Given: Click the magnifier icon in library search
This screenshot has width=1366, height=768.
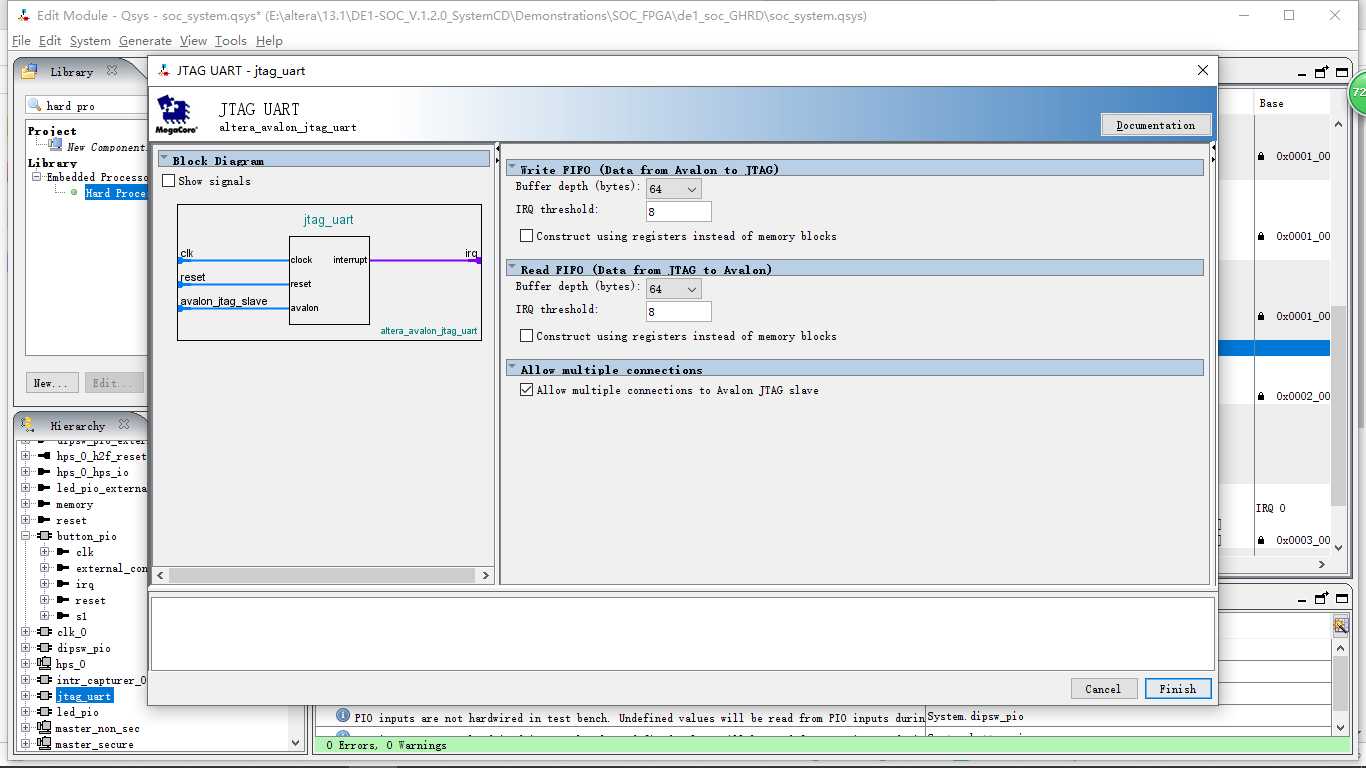Looking at the screenshot, I should 35,105.
